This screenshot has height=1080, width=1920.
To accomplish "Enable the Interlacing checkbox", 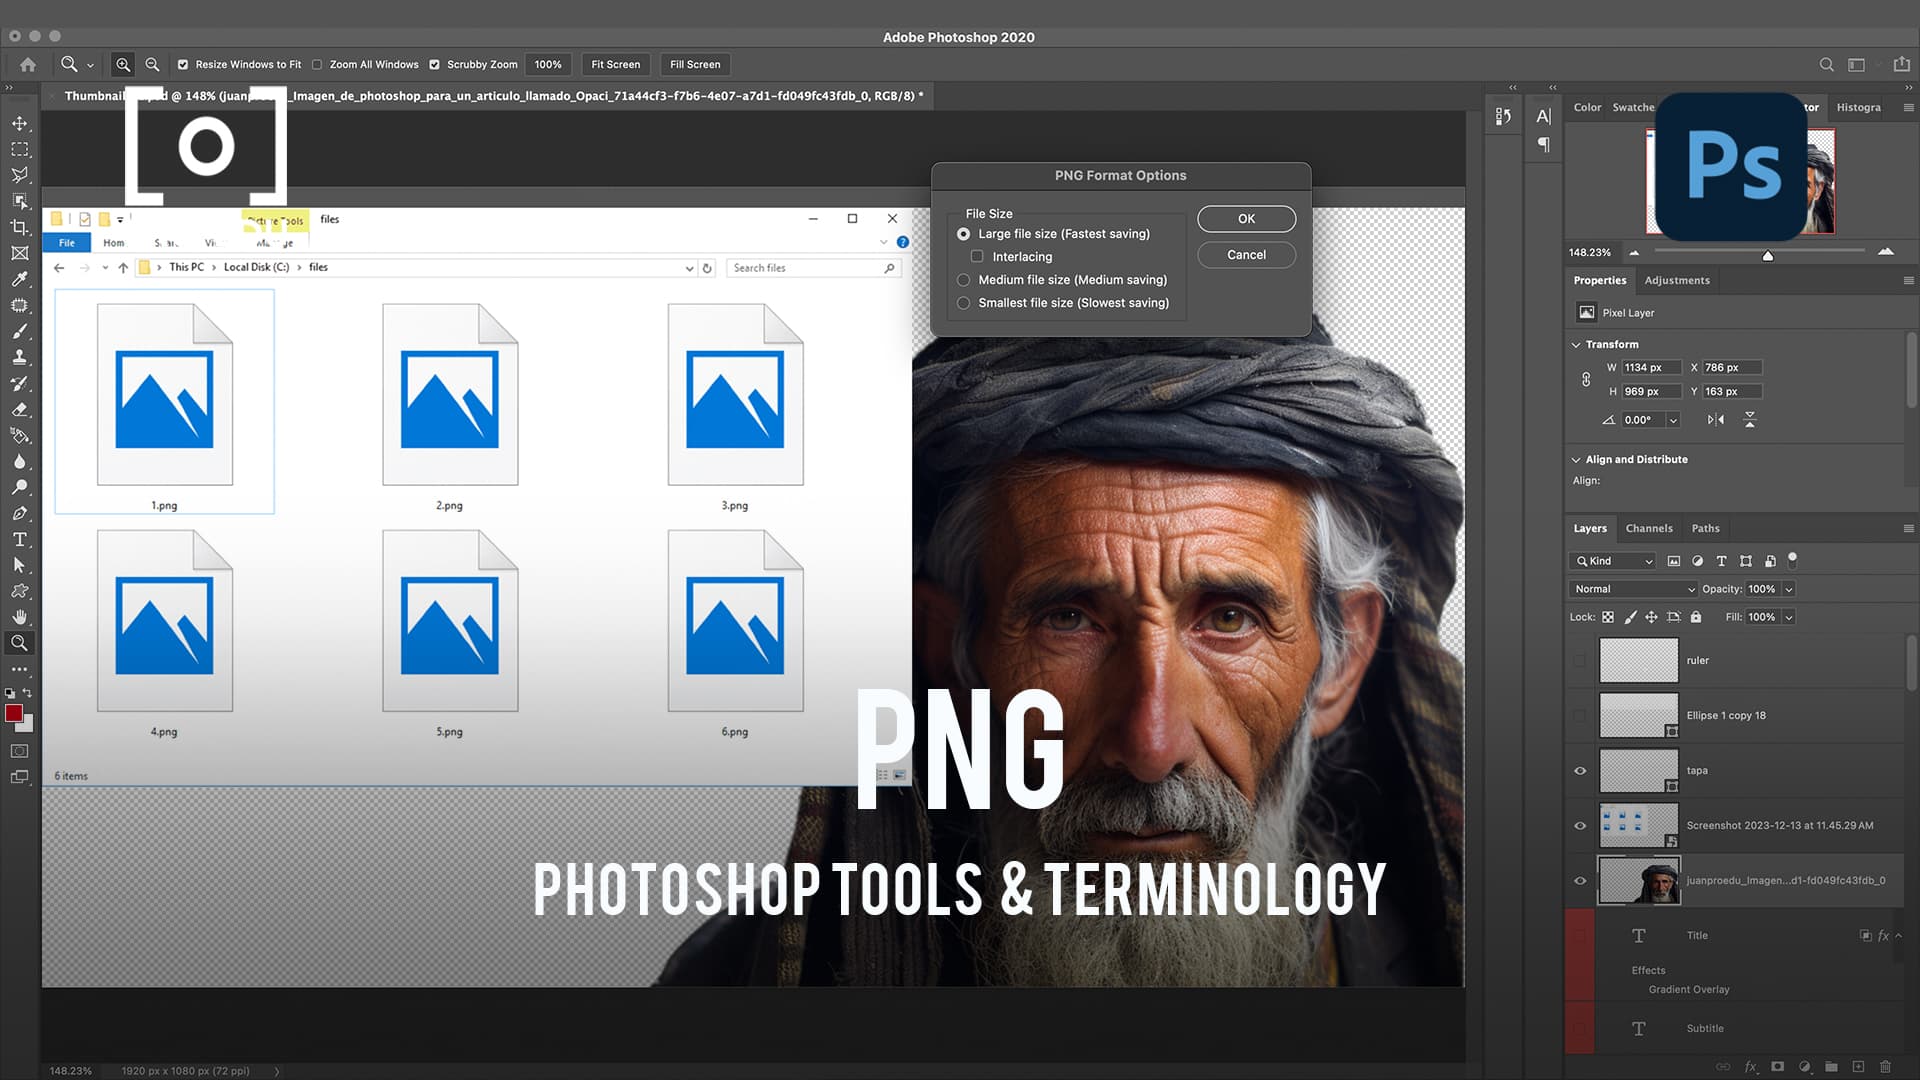I will pyautogui.click(x=977, y=256).
